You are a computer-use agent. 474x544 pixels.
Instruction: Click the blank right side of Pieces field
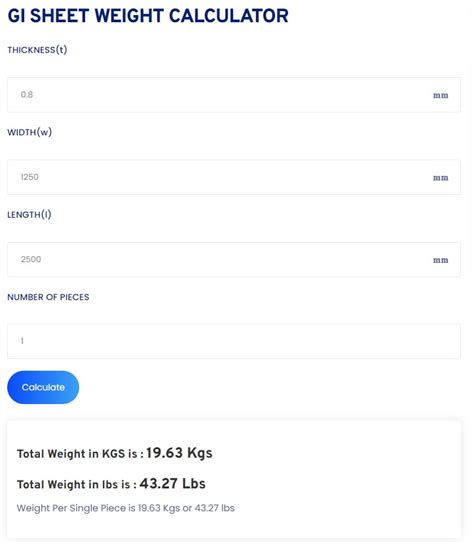tap(312, 342)
